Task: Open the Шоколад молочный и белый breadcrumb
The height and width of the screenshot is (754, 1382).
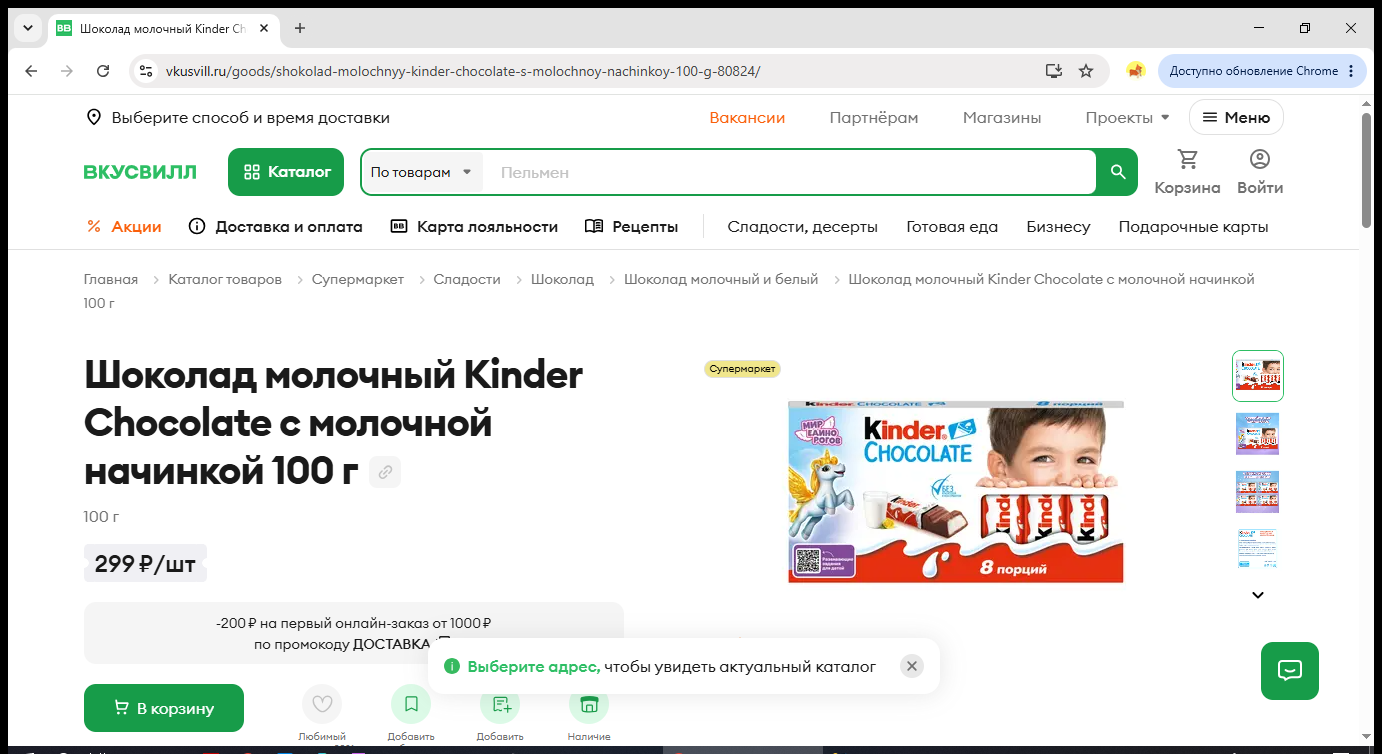Action: coord(721,279)
